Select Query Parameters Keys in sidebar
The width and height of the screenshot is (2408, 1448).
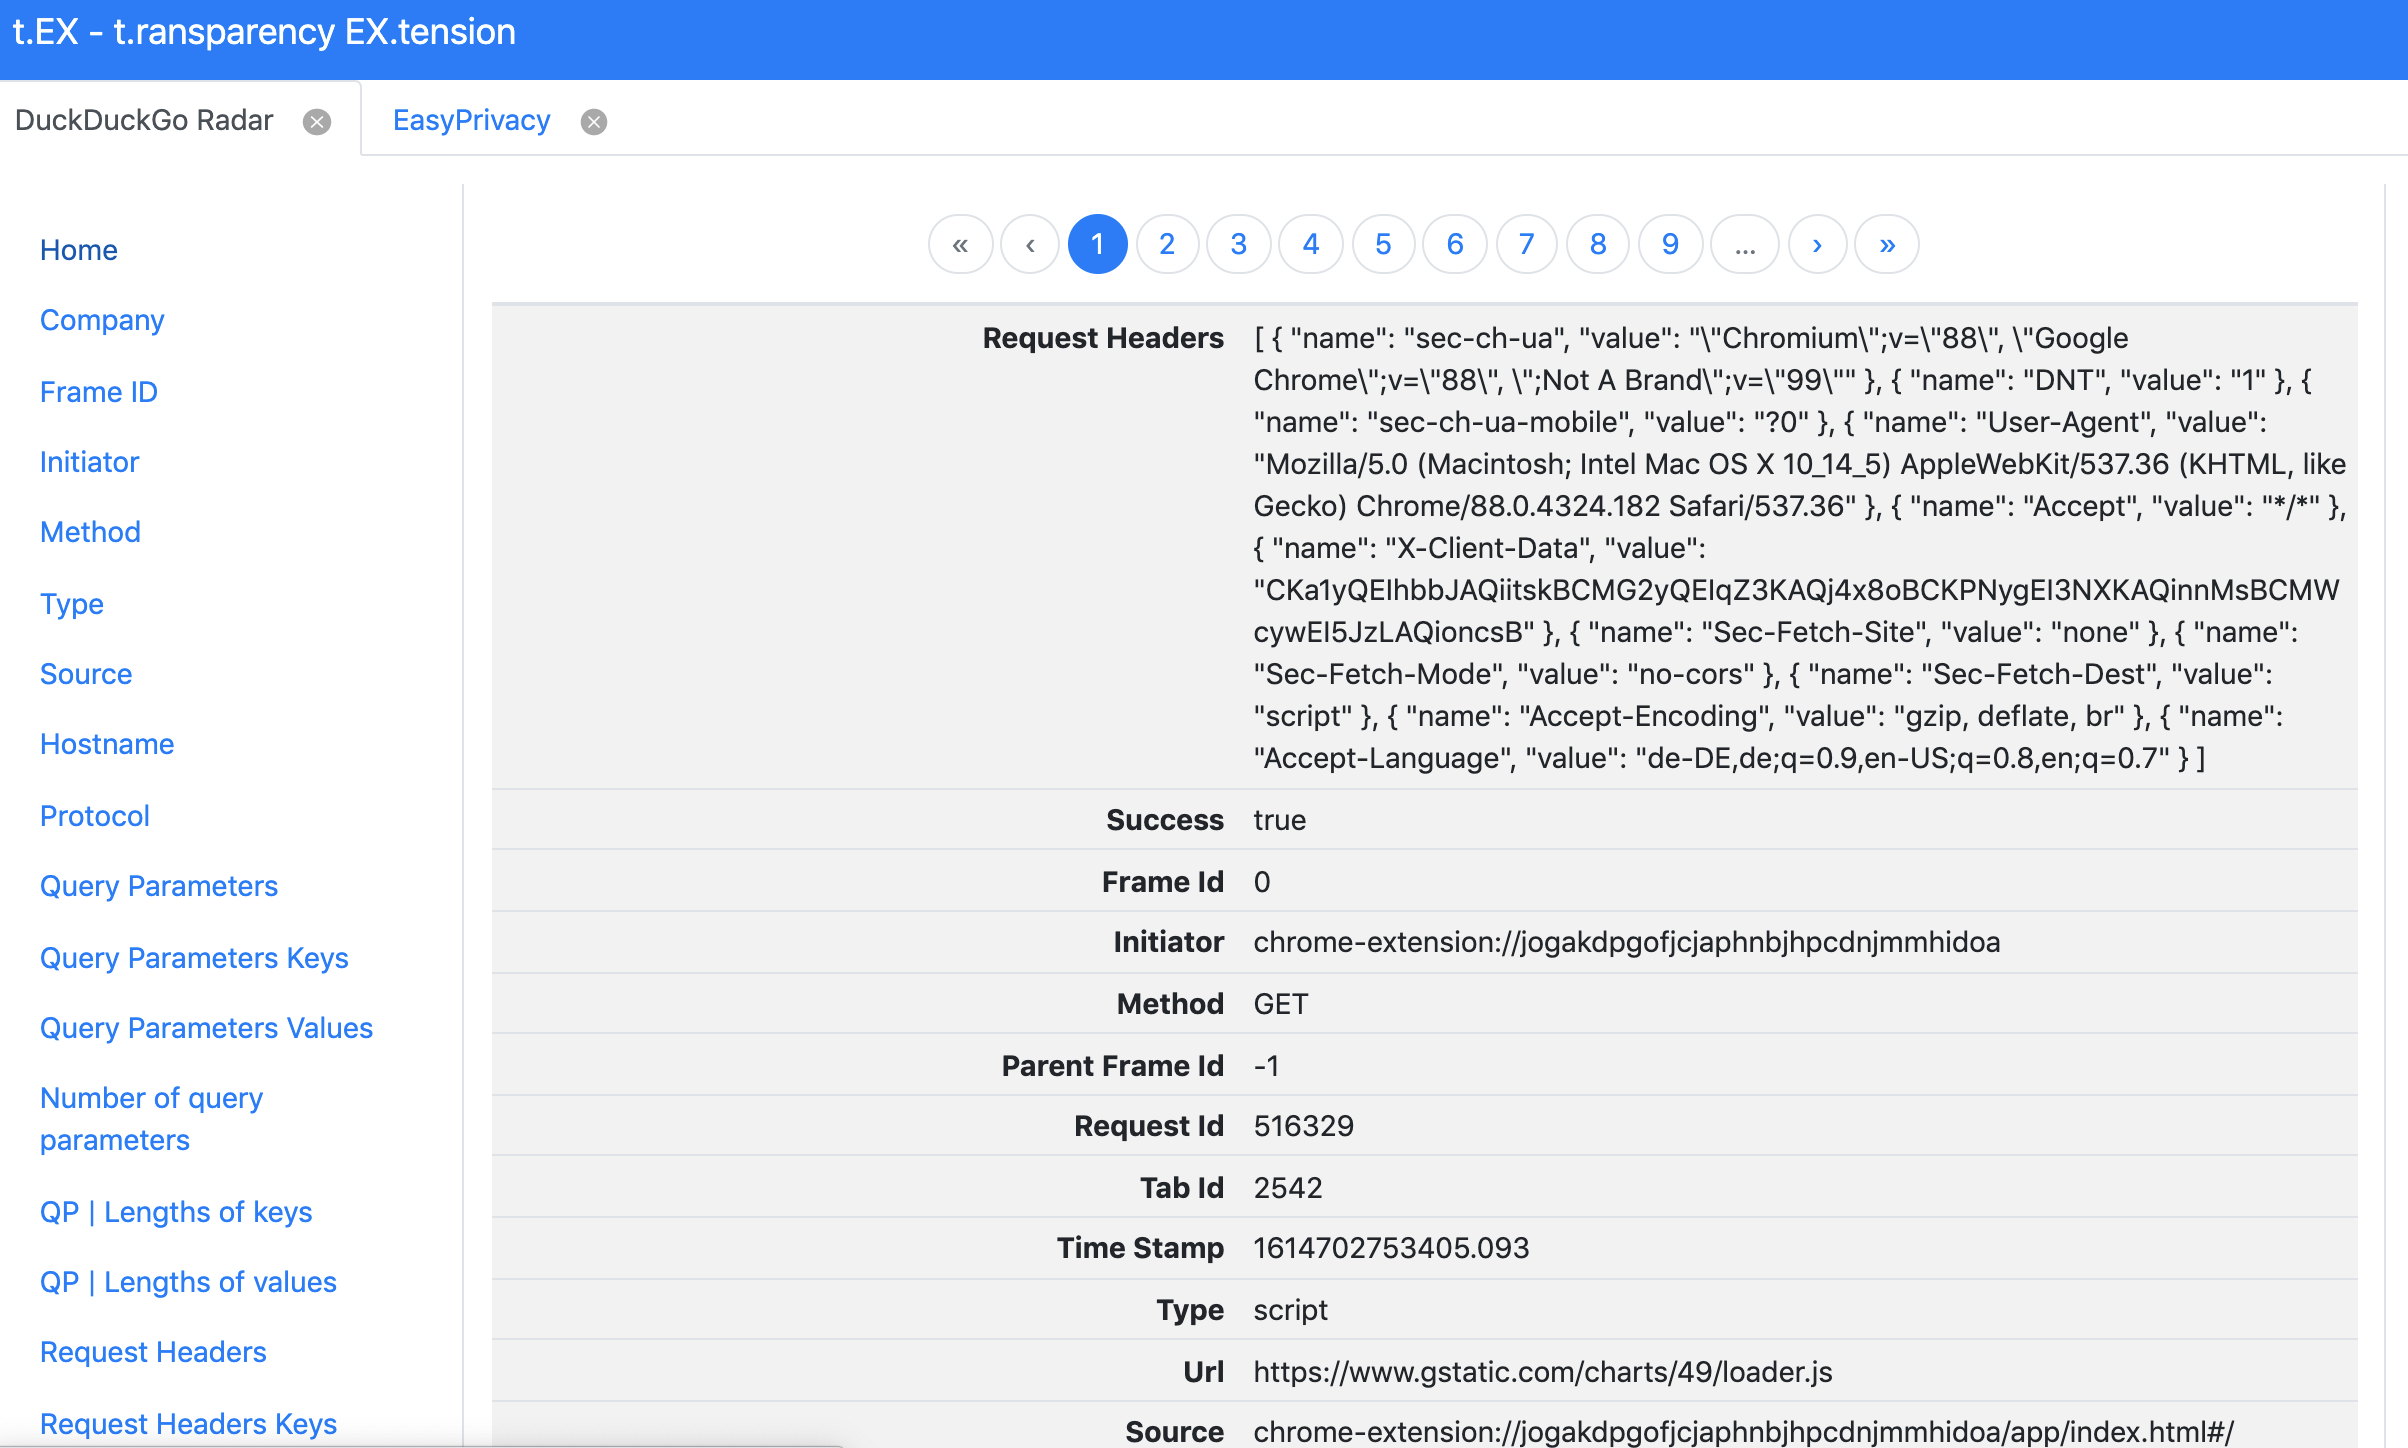tap(194, 958)
